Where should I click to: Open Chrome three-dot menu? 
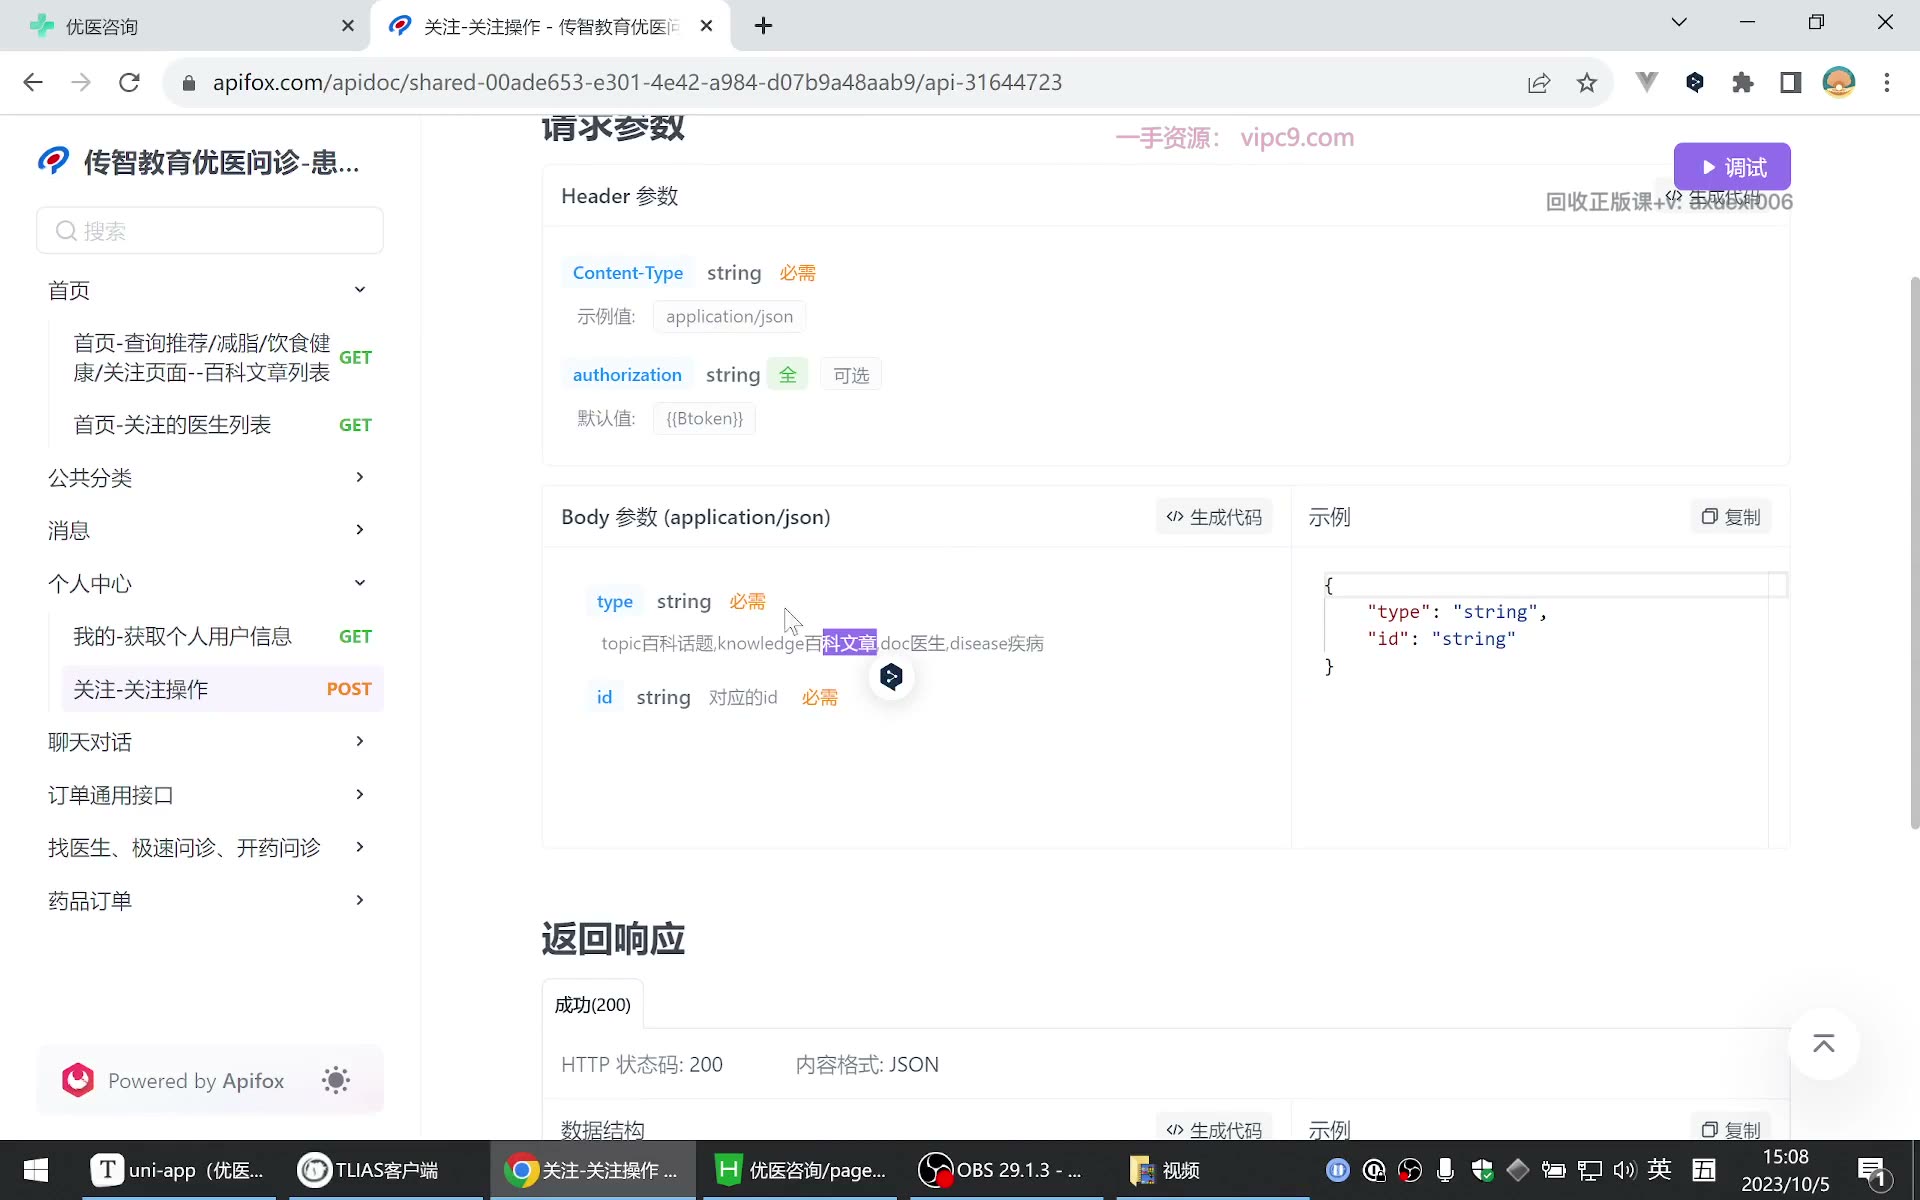[1887, 83]
